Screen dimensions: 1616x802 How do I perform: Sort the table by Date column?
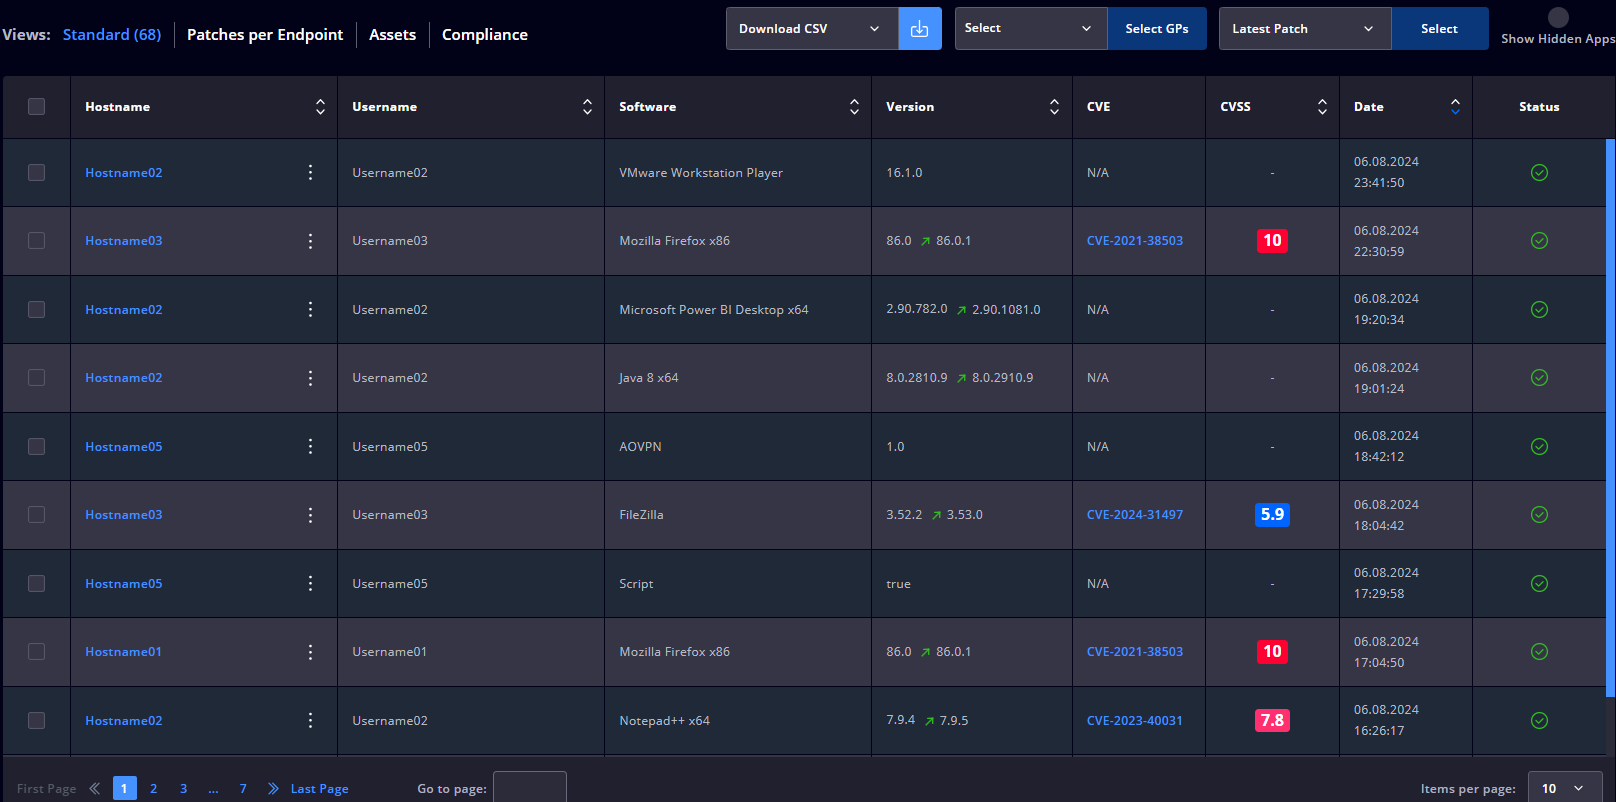coord(1455,107)
